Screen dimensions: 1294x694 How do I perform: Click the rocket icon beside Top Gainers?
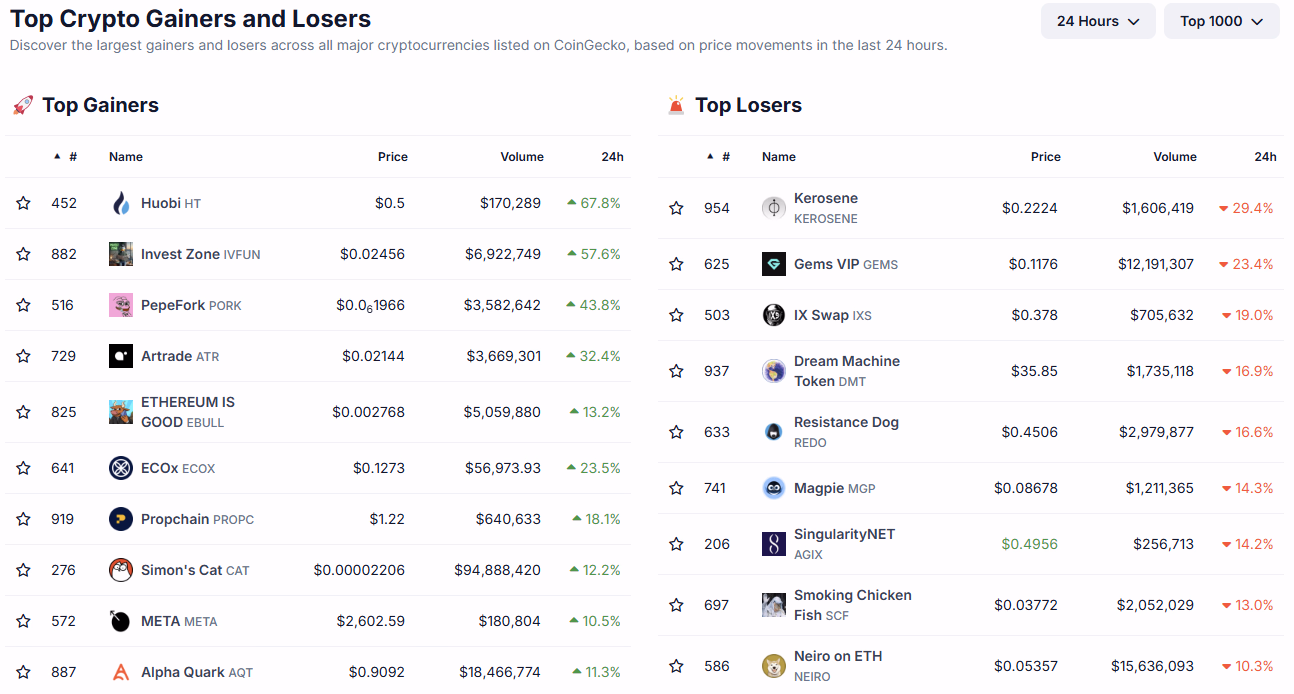[22, 104]
